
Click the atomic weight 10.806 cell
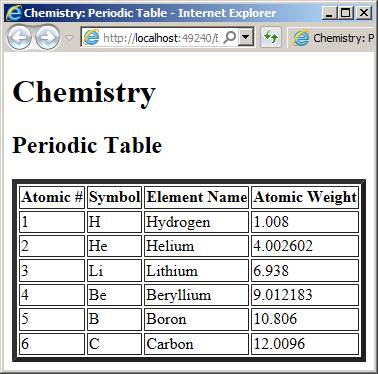[x=305, y=319]
